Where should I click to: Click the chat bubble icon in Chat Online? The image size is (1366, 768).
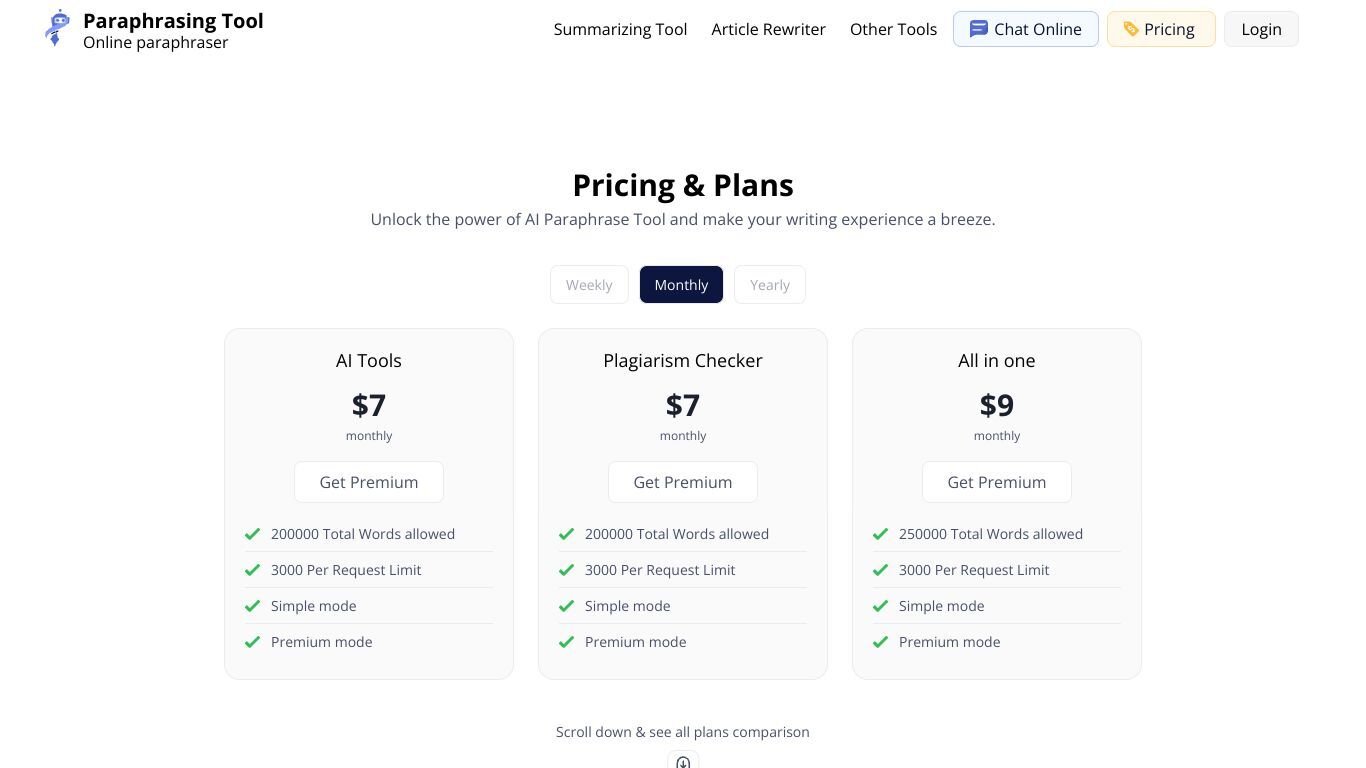coord(978,29)
